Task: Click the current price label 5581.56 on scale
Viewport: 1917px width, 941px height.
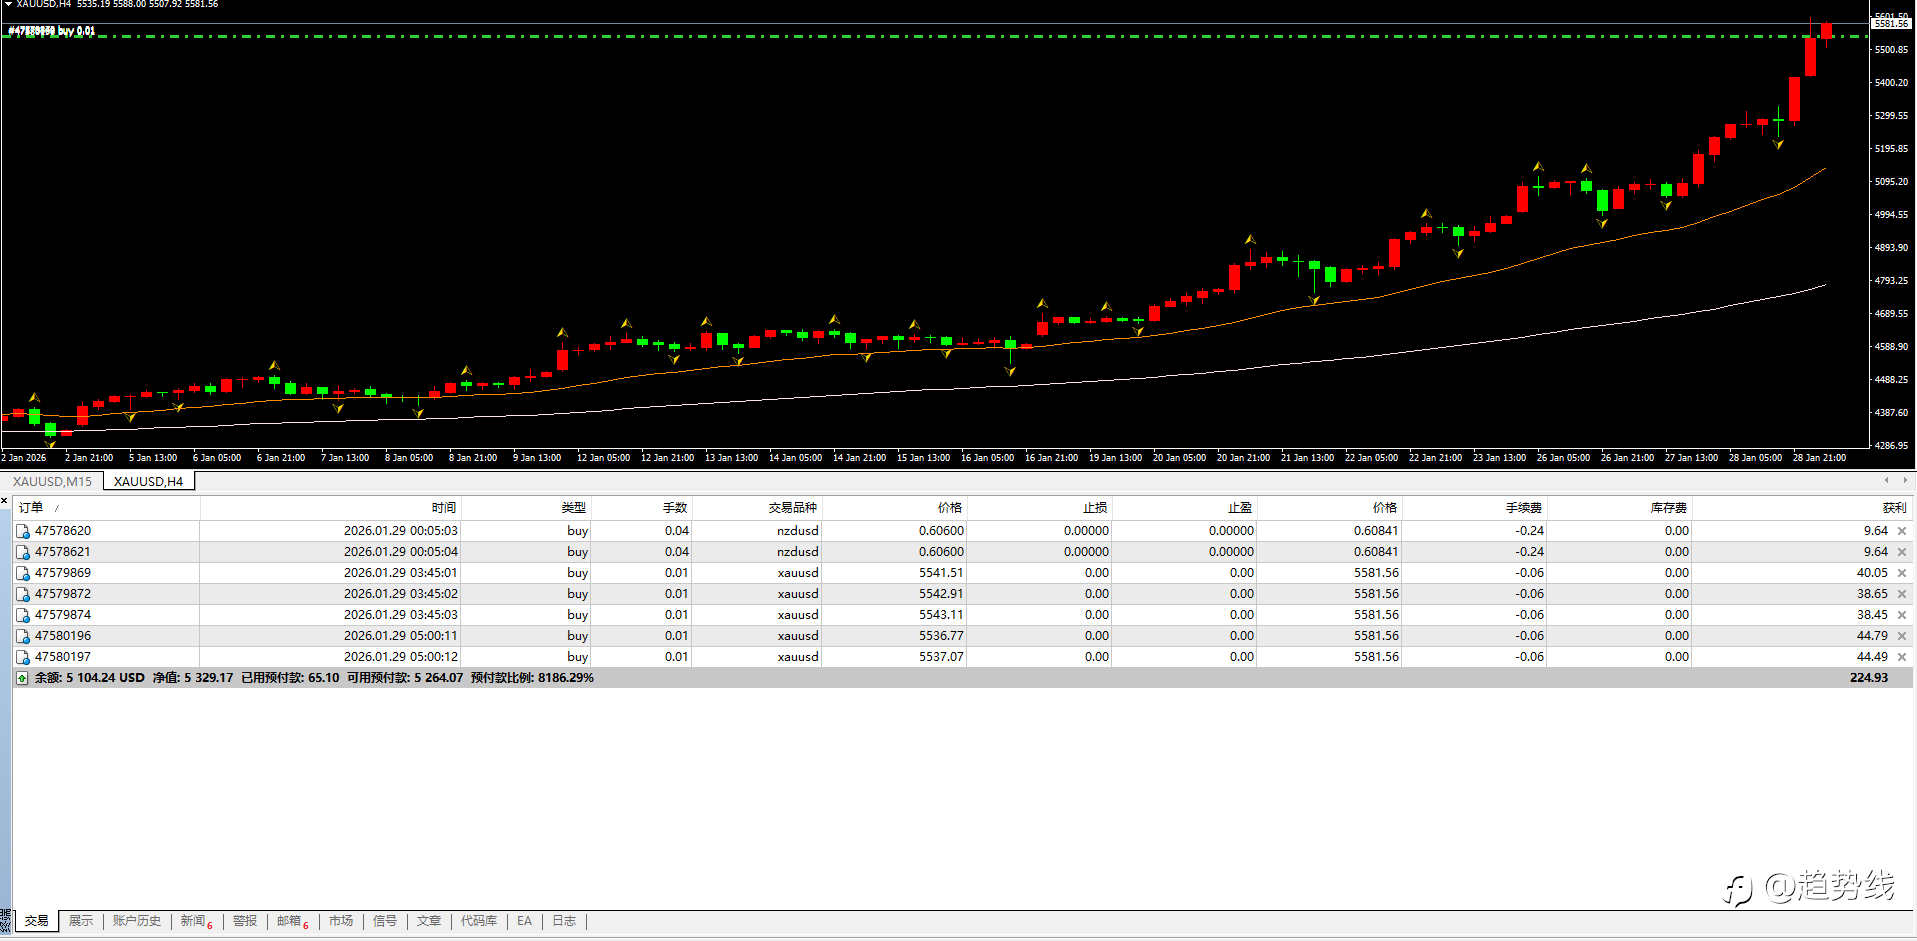Action: point(1890,23)
